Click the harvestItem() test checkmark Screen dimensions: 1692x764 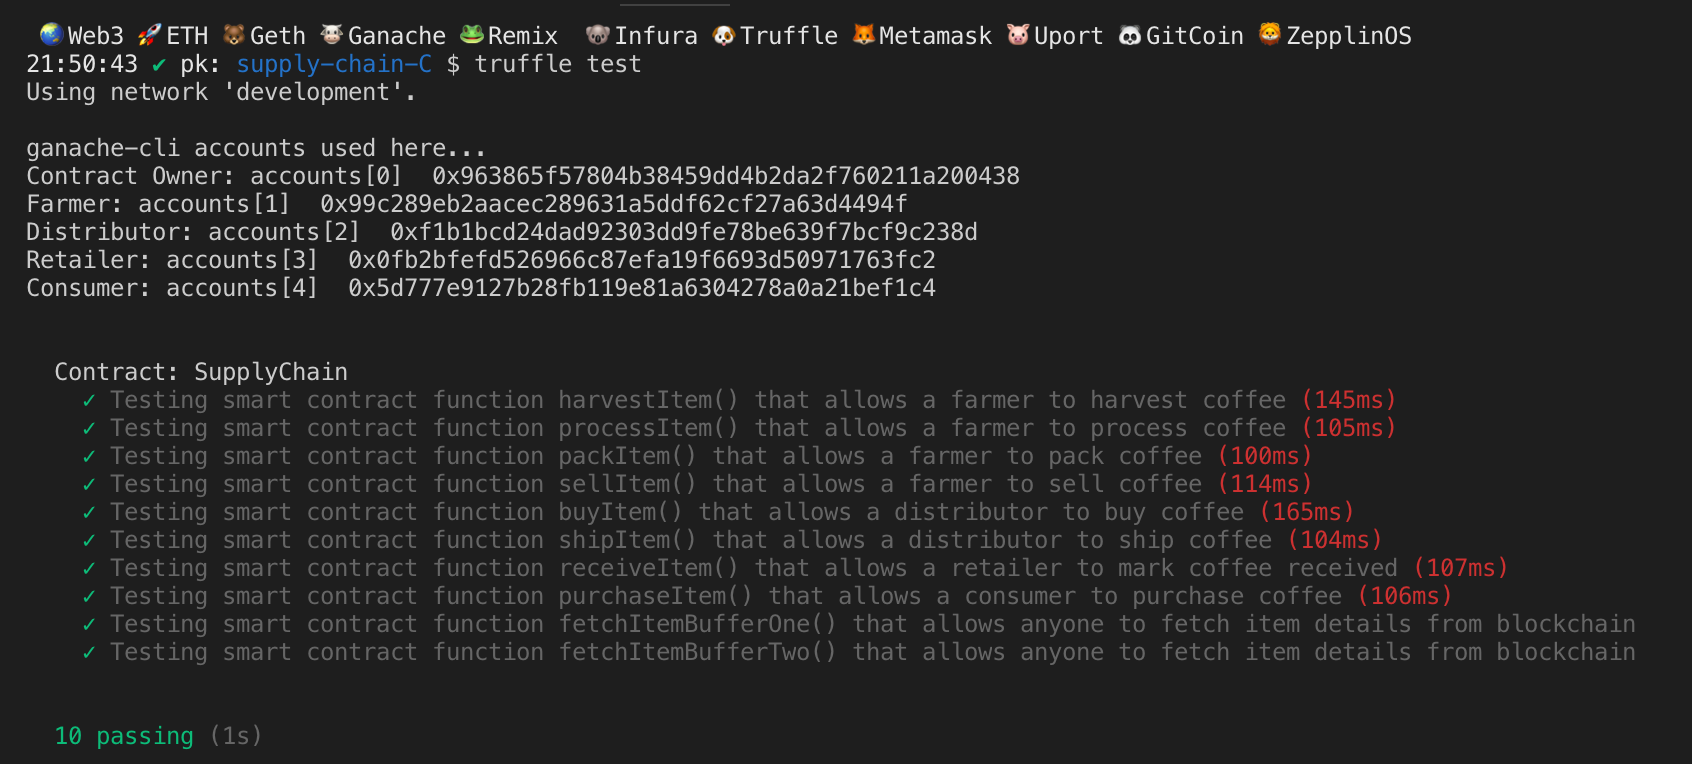tap(89, 400)
